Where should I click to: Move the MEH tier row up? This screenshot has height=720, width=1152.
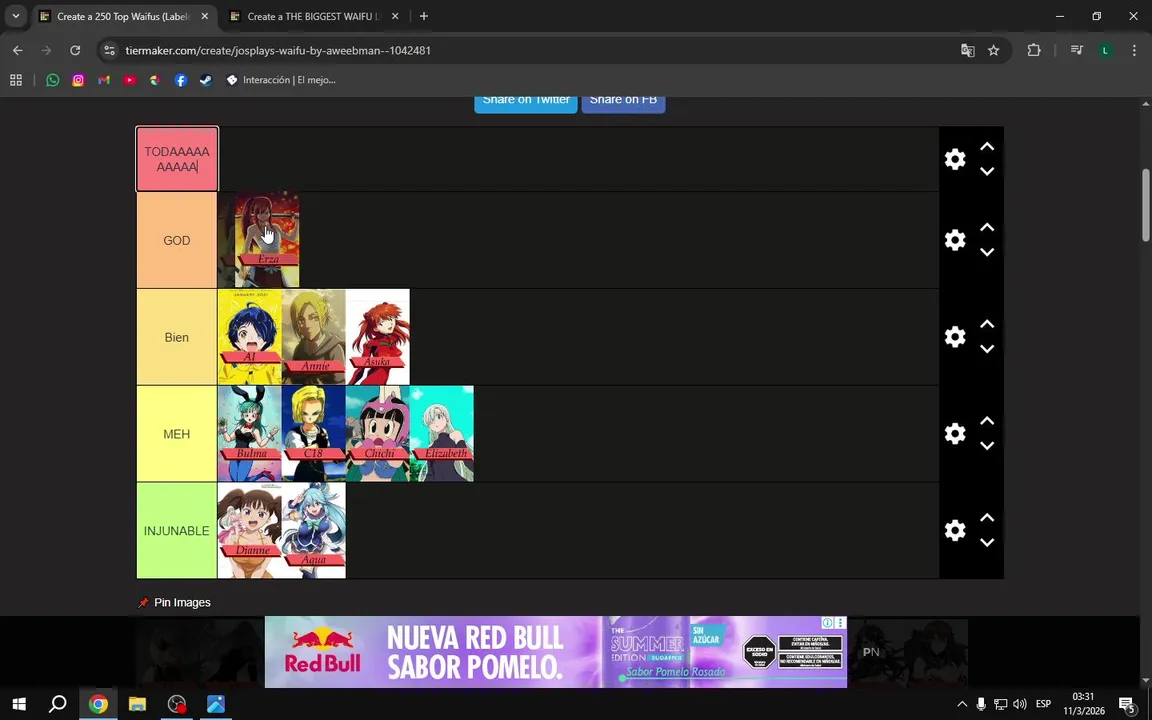coord(987,421)
